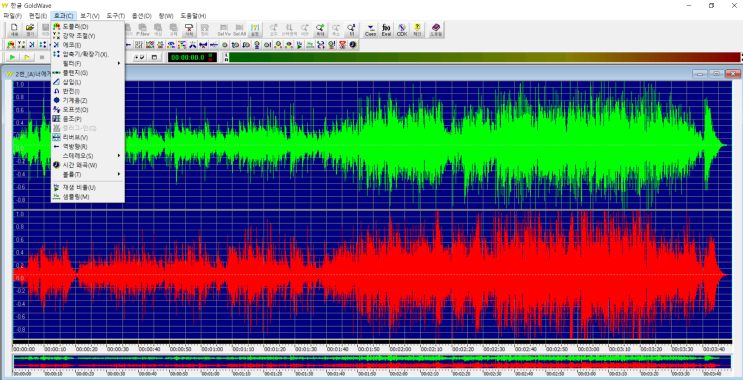This screenshot has width=743, height=380.
Task: Open the 옵션(O) menu
Action: [142, 16]
